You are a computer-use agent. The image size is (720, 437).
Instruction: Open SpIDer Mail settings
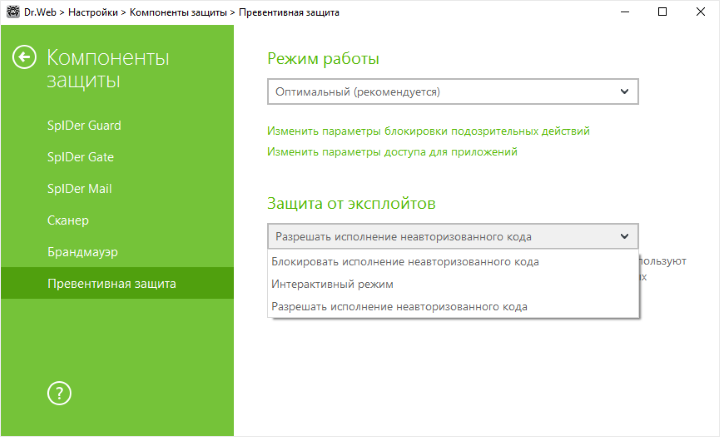pos(79,189)
